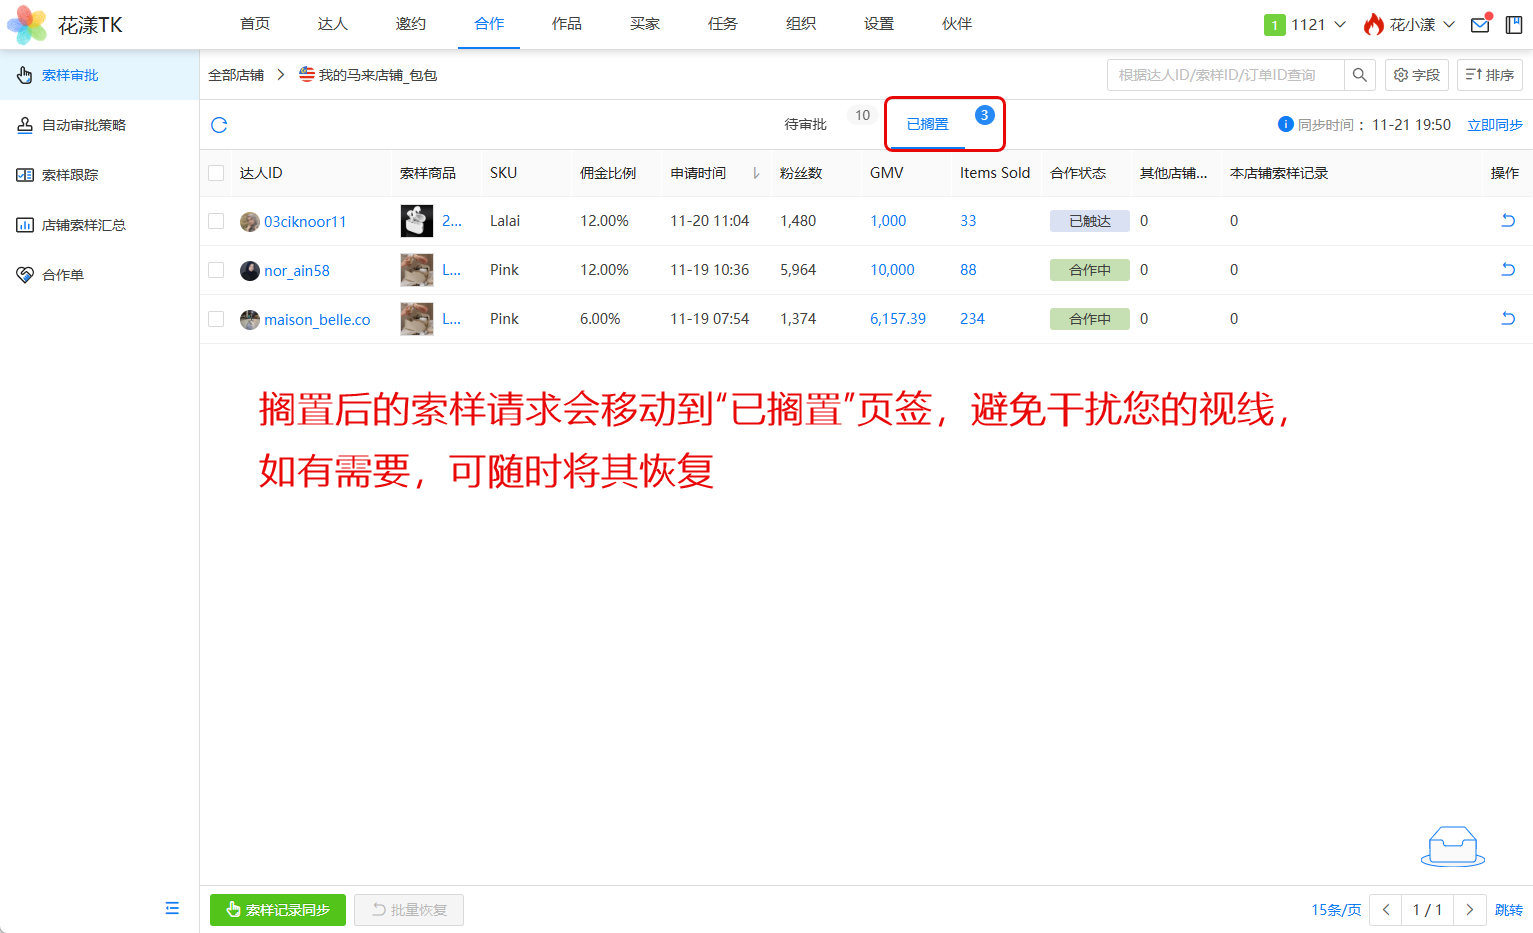
Task: Sort by 申请时间 column arrow
Action: coord(756,174)
